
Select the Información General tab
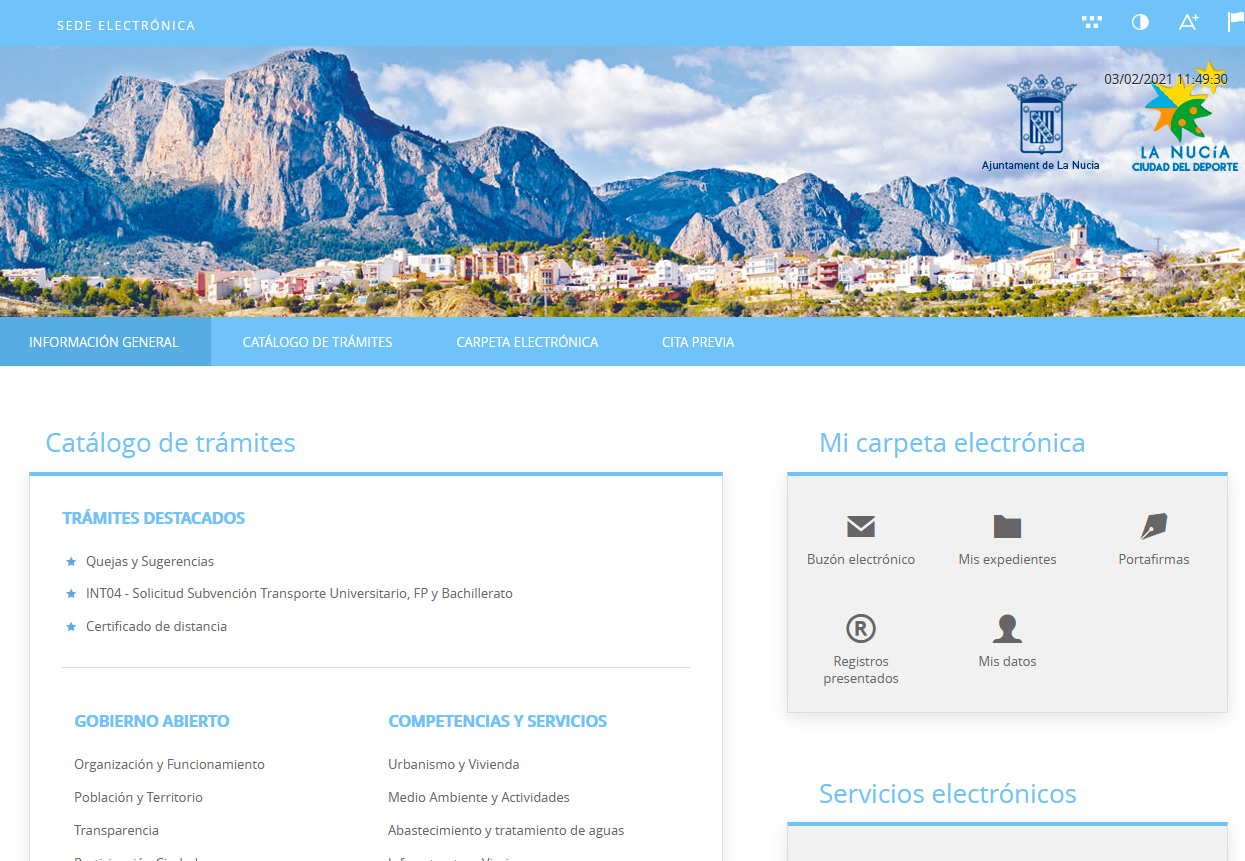[x=104, y=342]
